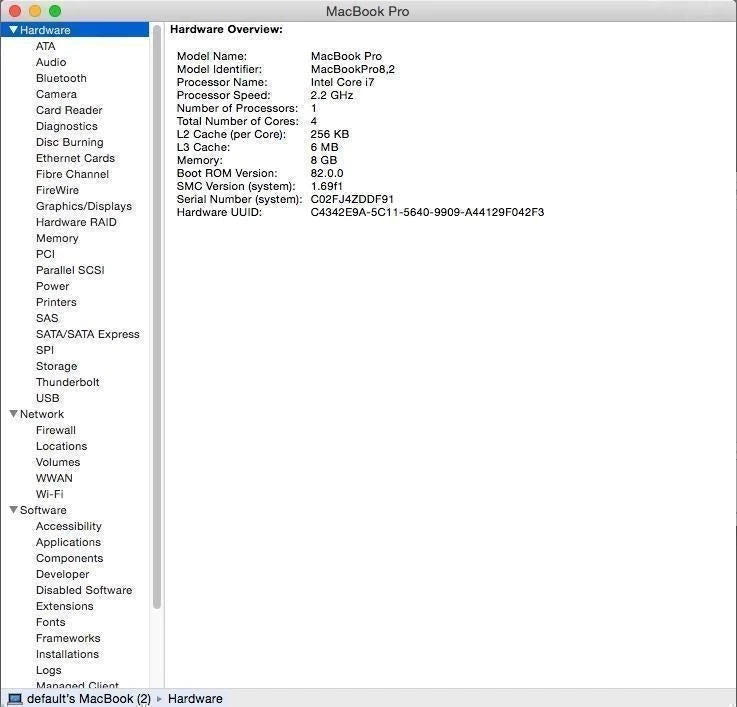Show the Memory hardware details
Screen dimensions: 737x707
(x=56, y=238)
